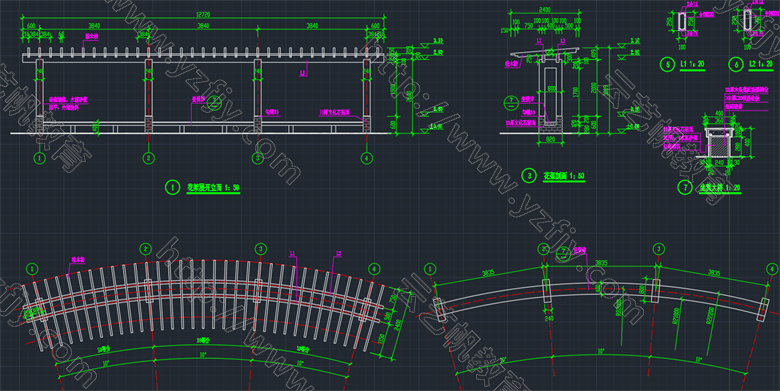Click the detail reference bubble 7 in the section drawing
780x391 pixels.
(x=511, y=103)
